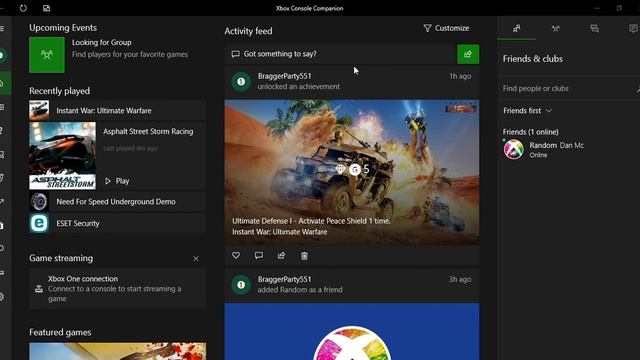Click the added Random as a friend text
Viewport: 640px width, 360px height.
tap(300, 290)
